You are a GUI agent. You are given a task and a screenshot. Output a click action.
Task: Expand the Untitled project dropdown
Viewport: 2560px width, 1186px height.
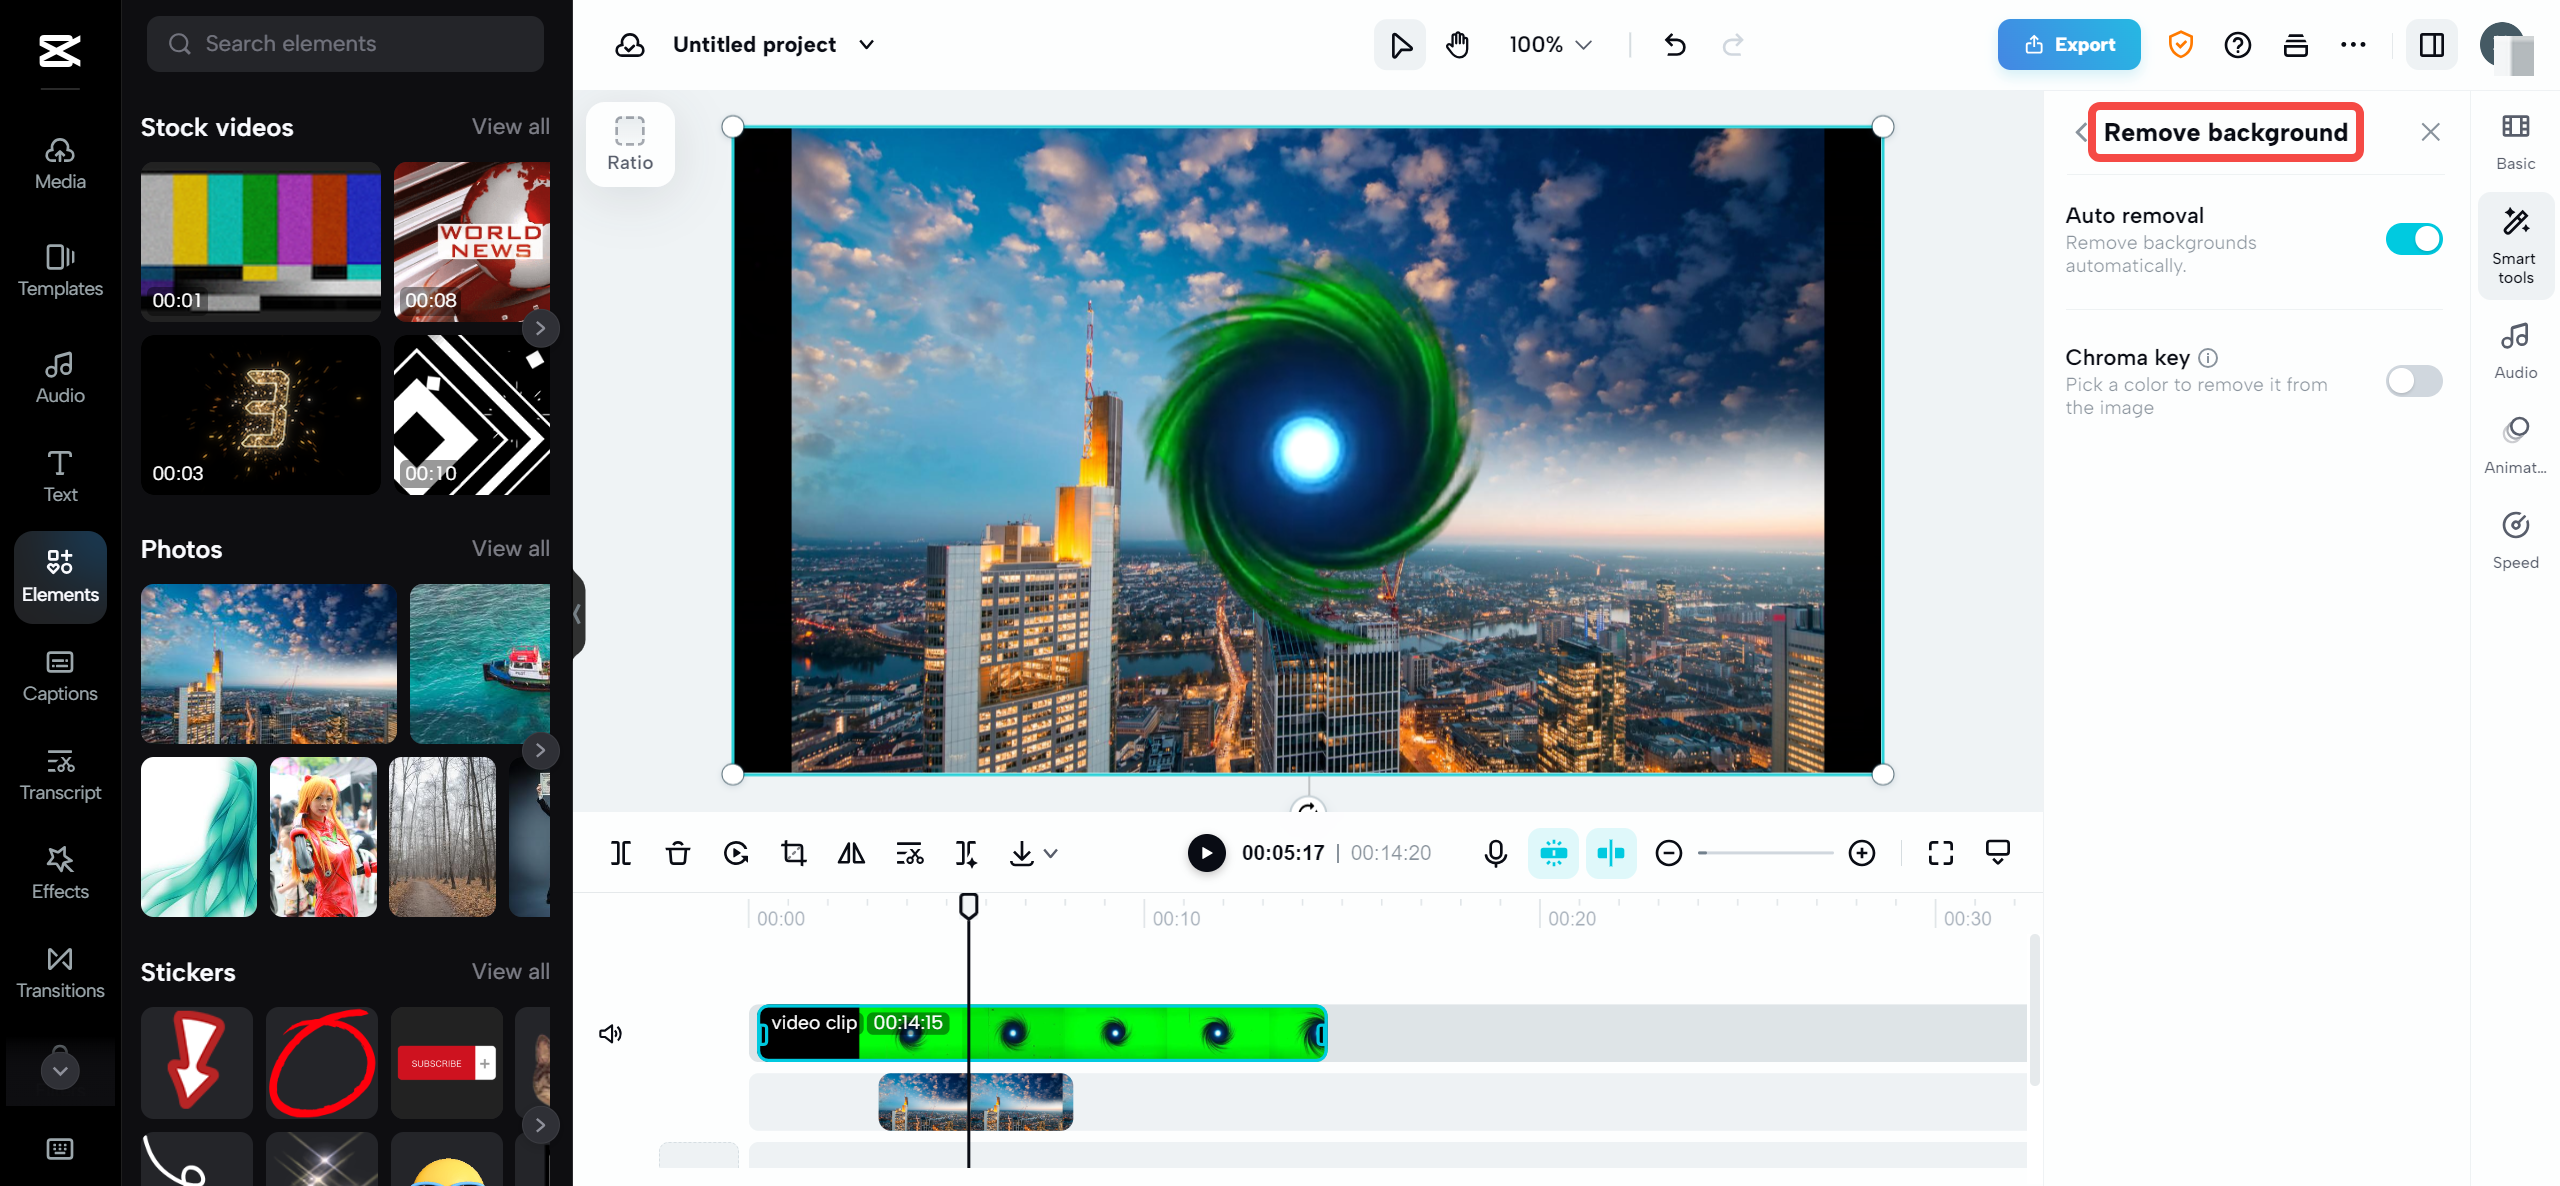[x=867, y=45]
